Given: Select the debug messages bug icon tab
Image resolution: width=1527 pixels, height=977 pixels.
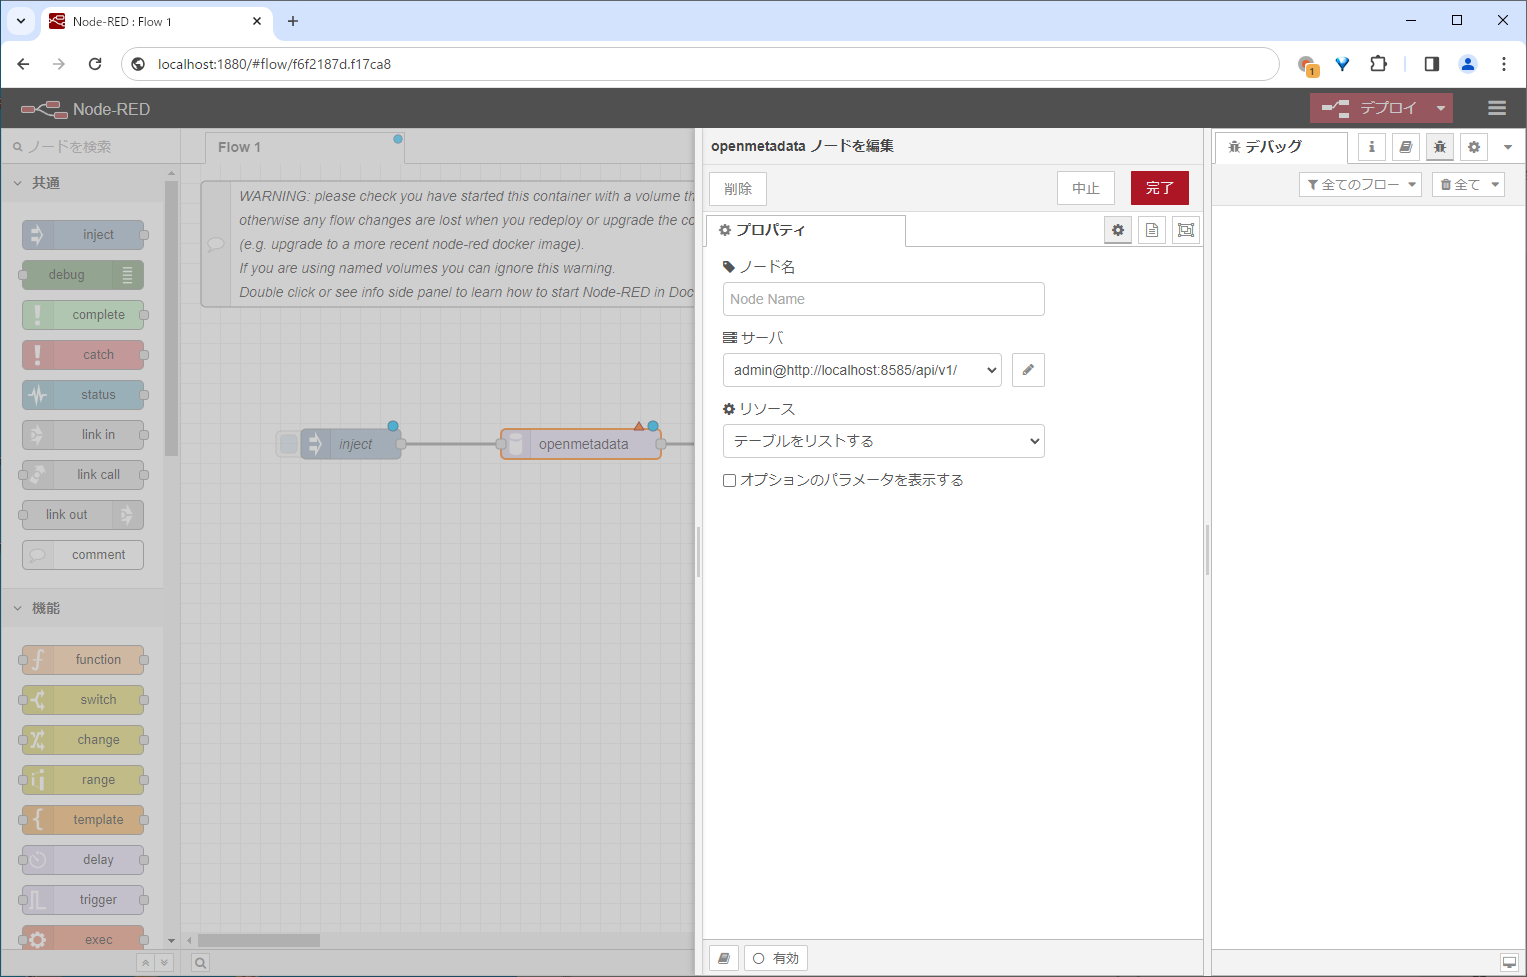Looking at the screenshot, I should [x=1440, y=146].
